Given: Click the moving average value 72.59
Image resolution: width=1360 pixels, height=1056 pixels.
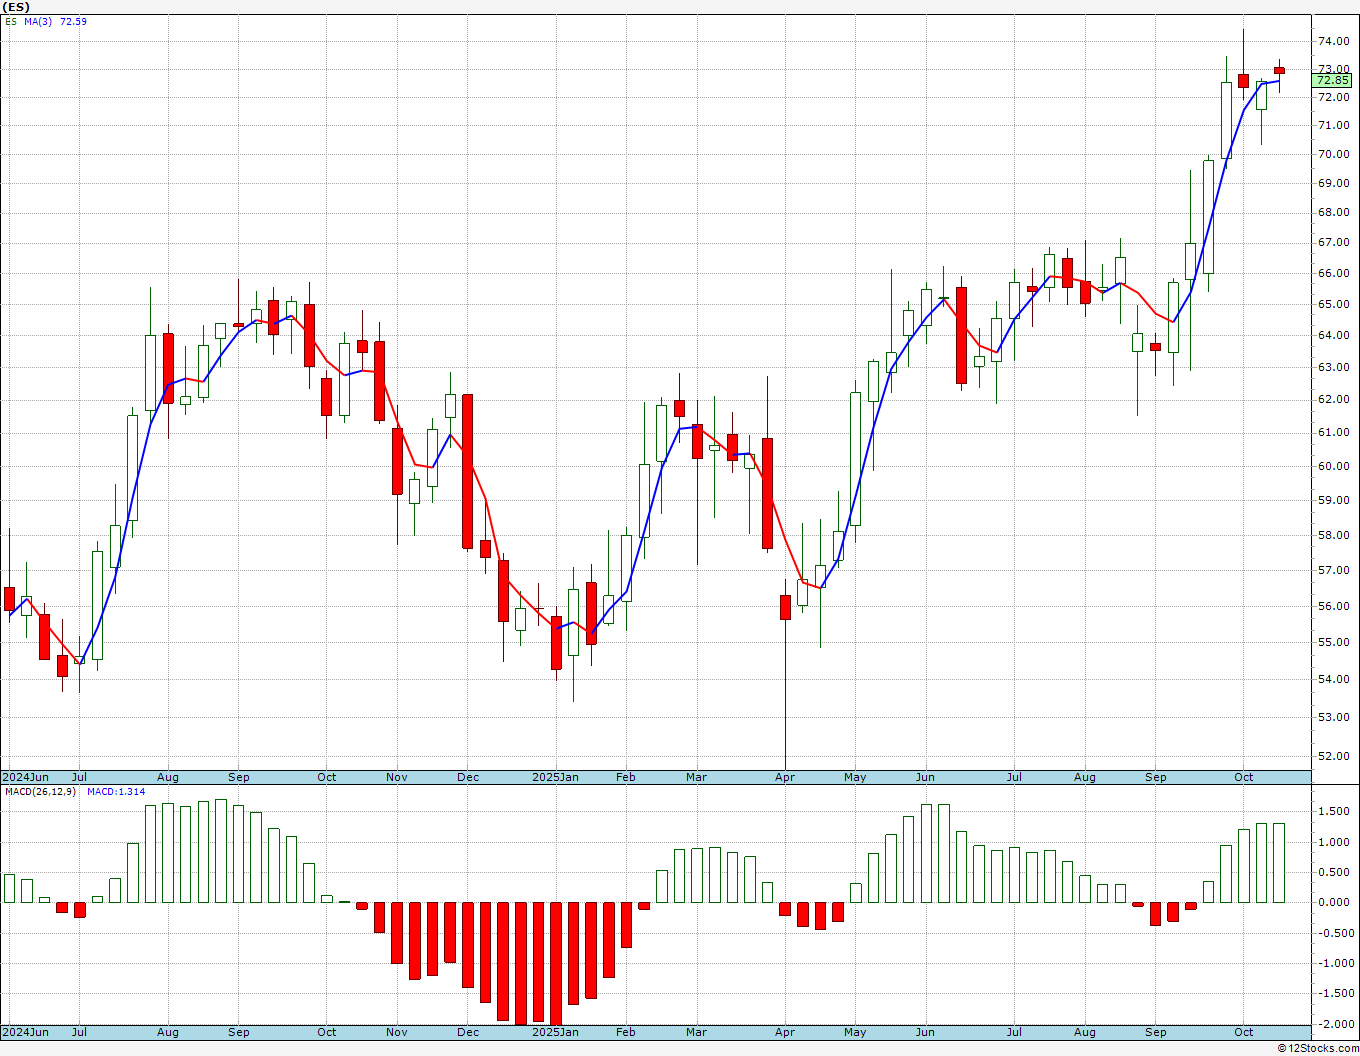Looking at the screenshot, I should pyautogui.click(x=73, y=21).
